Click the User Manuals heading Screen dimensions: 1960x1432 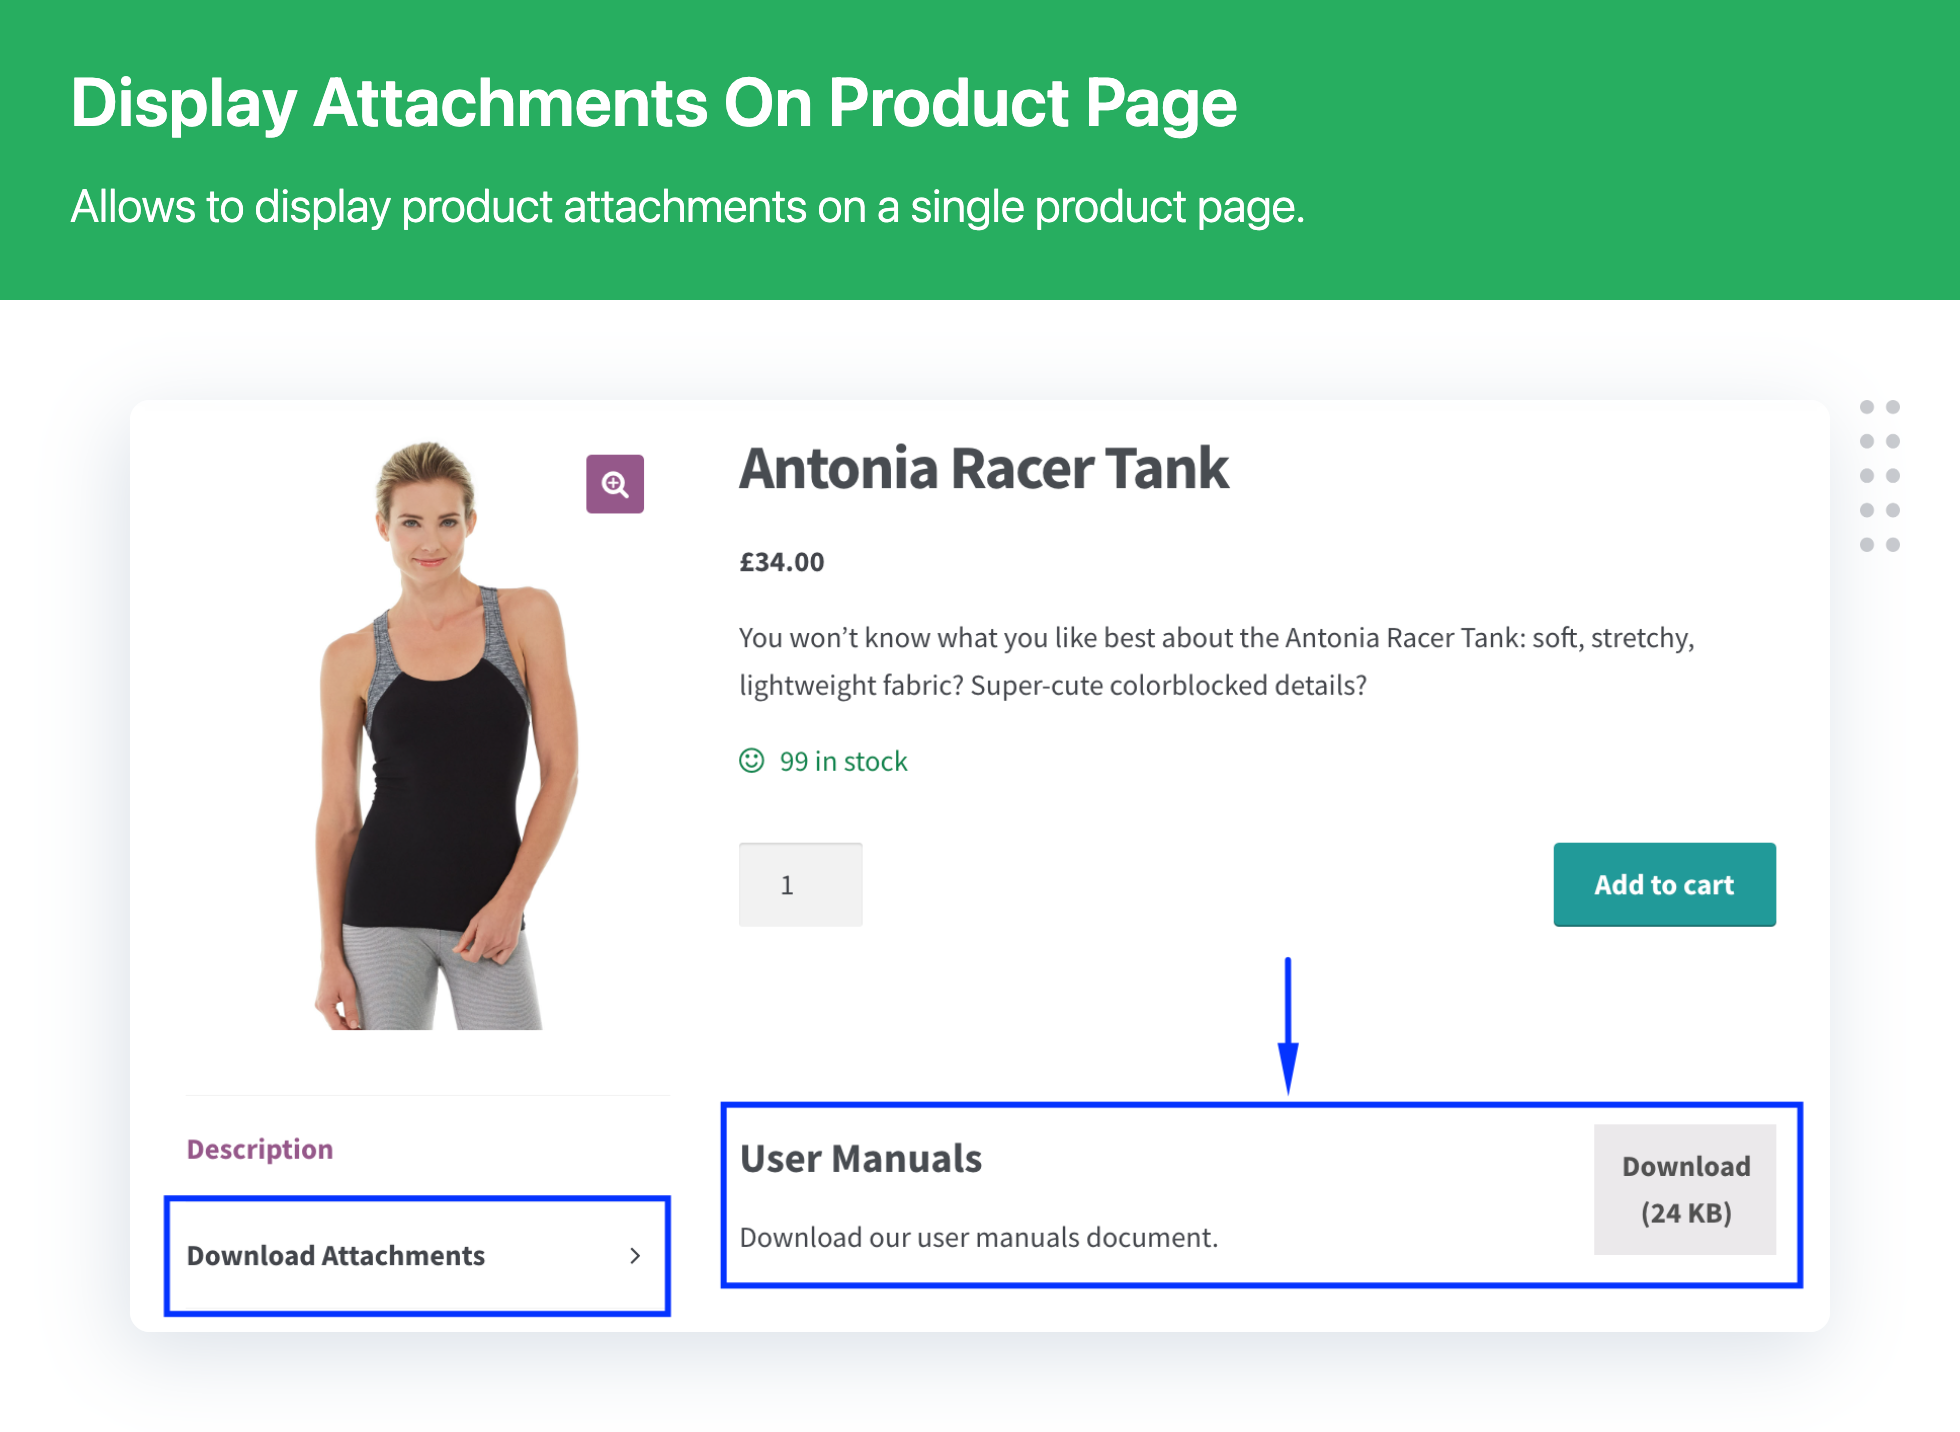(x=861, y=1158)
